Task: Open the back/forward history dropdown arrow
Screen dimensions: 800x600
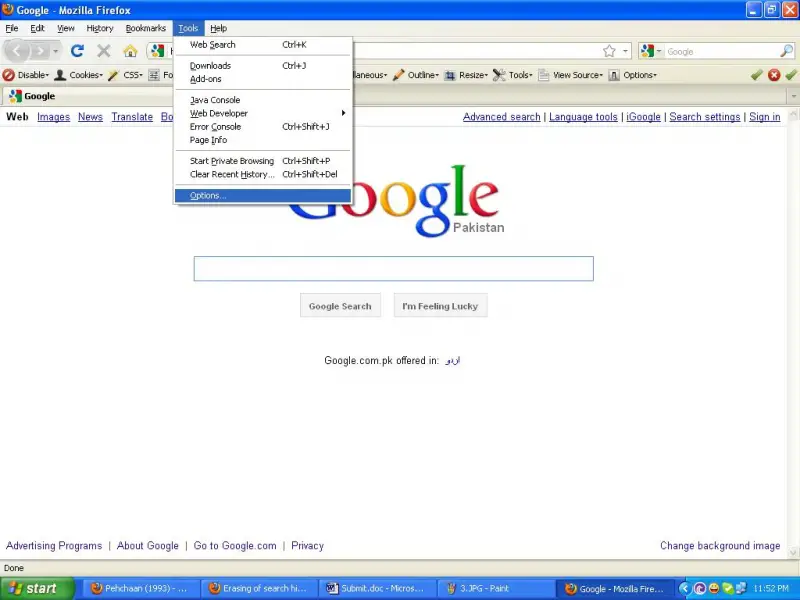Action: click(x=56, y=51)
